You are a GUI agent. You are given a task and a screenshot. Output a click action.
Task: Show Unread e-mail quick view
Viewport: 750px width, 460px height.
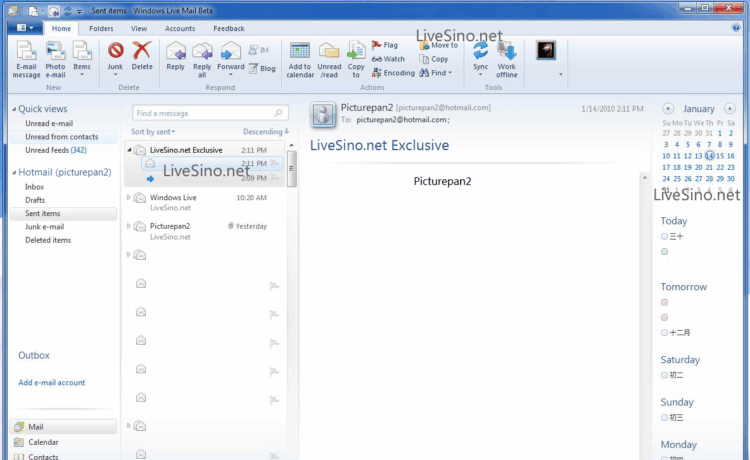click(x=49, y=123)
